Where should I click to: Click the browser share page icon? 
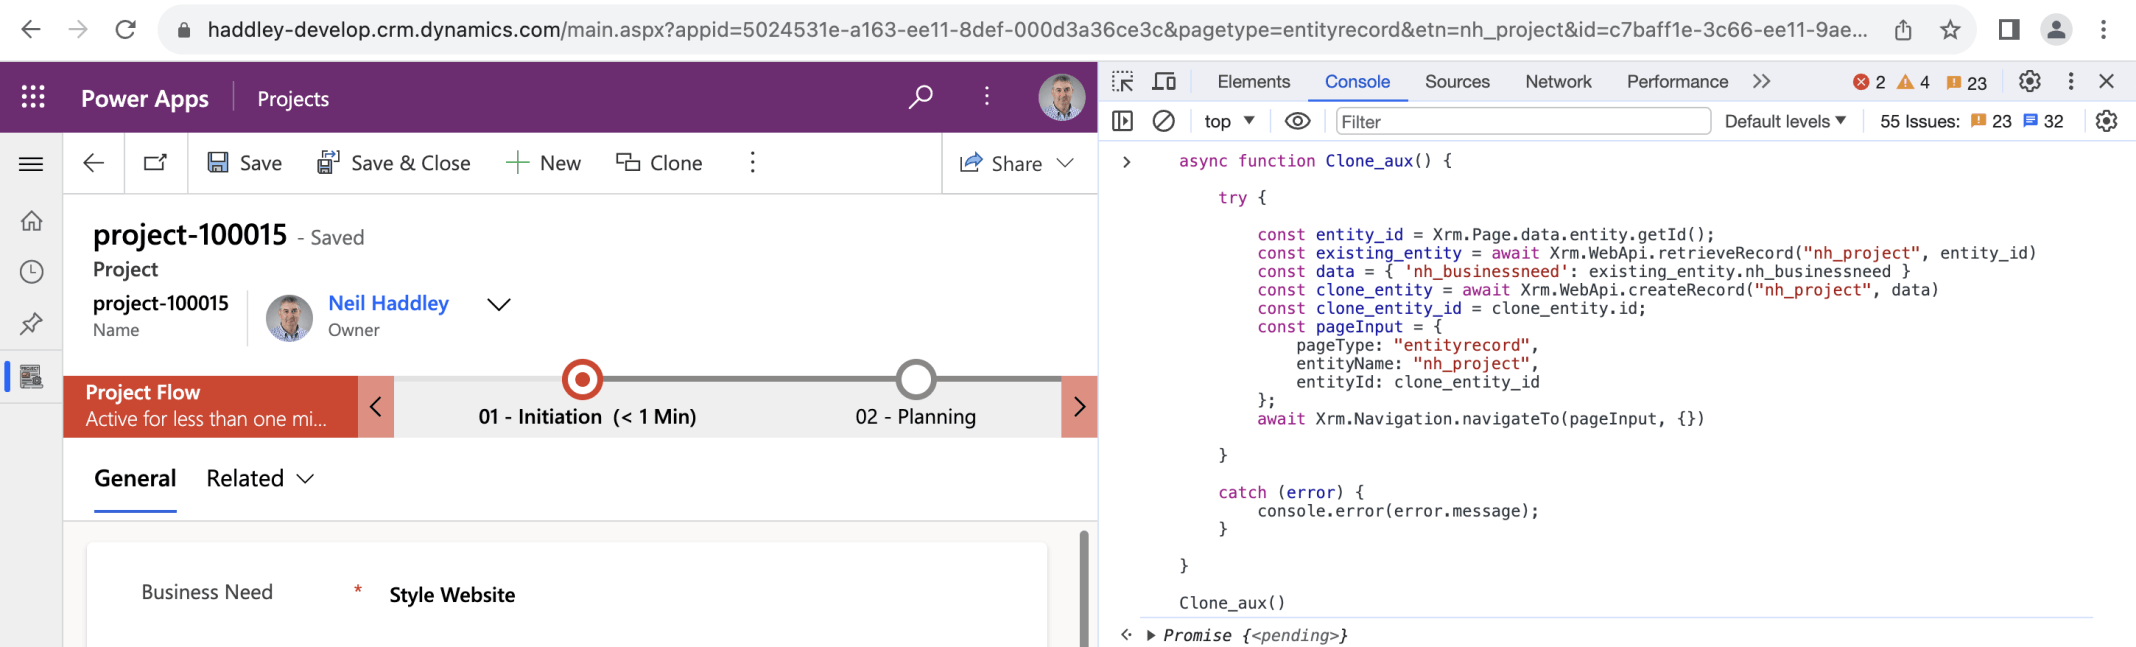click(1903, 30)
